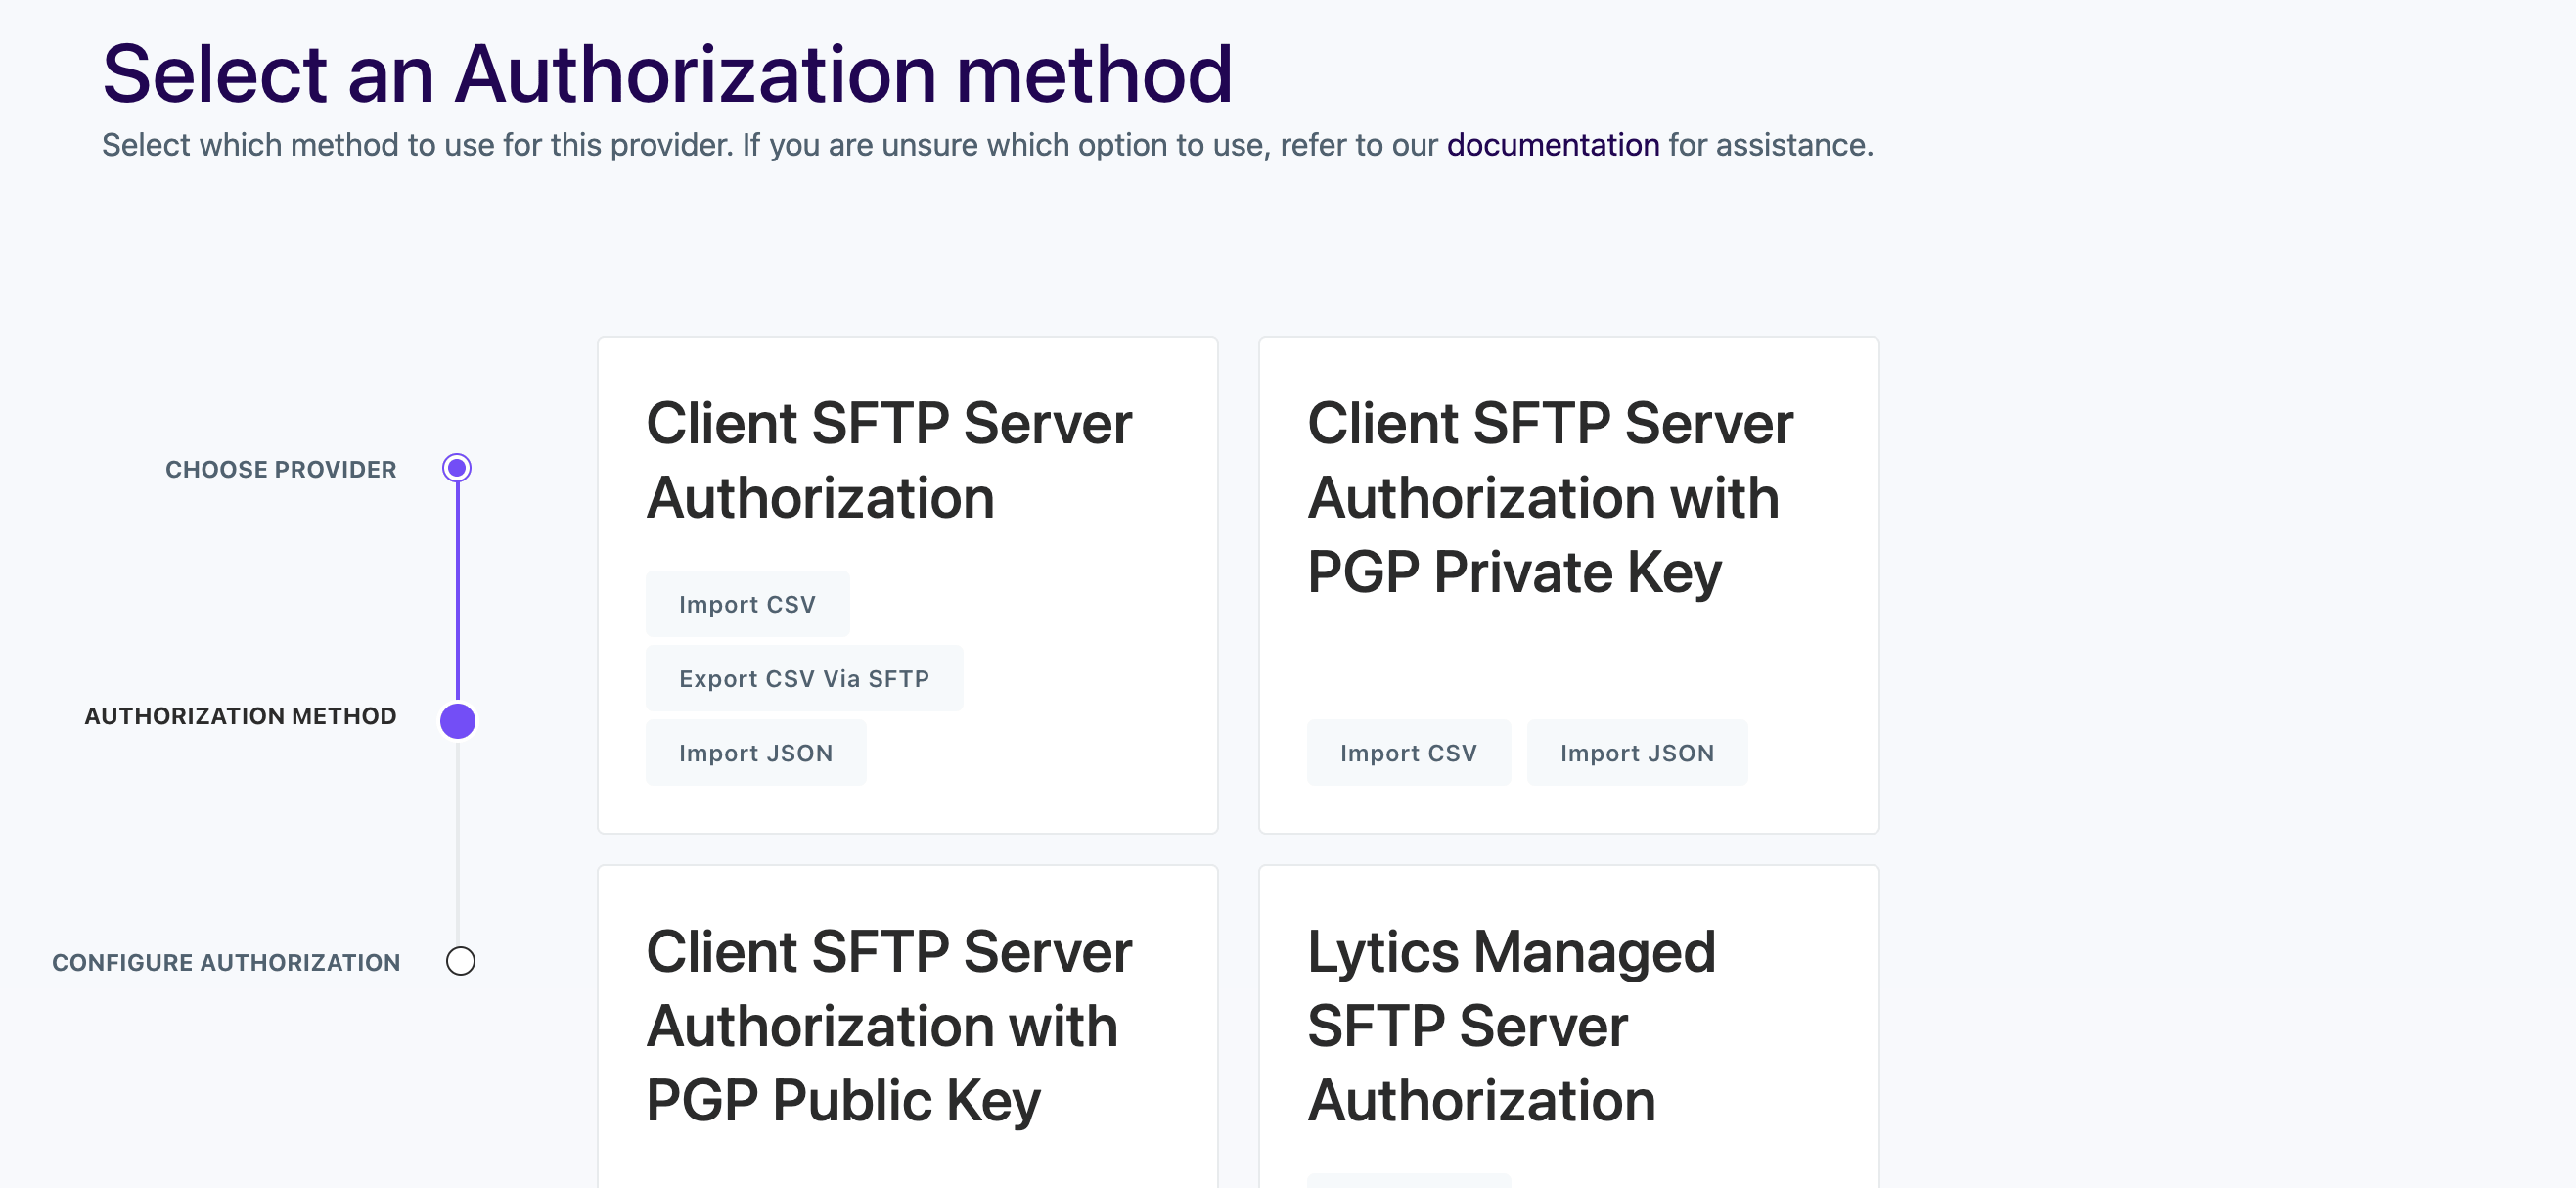Select Lytics Managed SFTP Server Authorization card
2576x1188 pixels.
point(1511,1025)
